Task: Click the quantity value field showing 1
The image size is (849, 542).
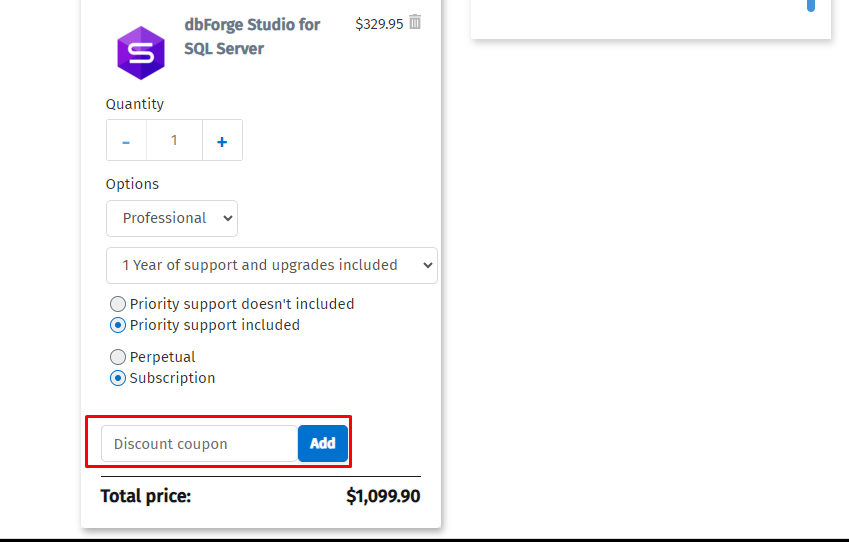Action: coord(174,141)
